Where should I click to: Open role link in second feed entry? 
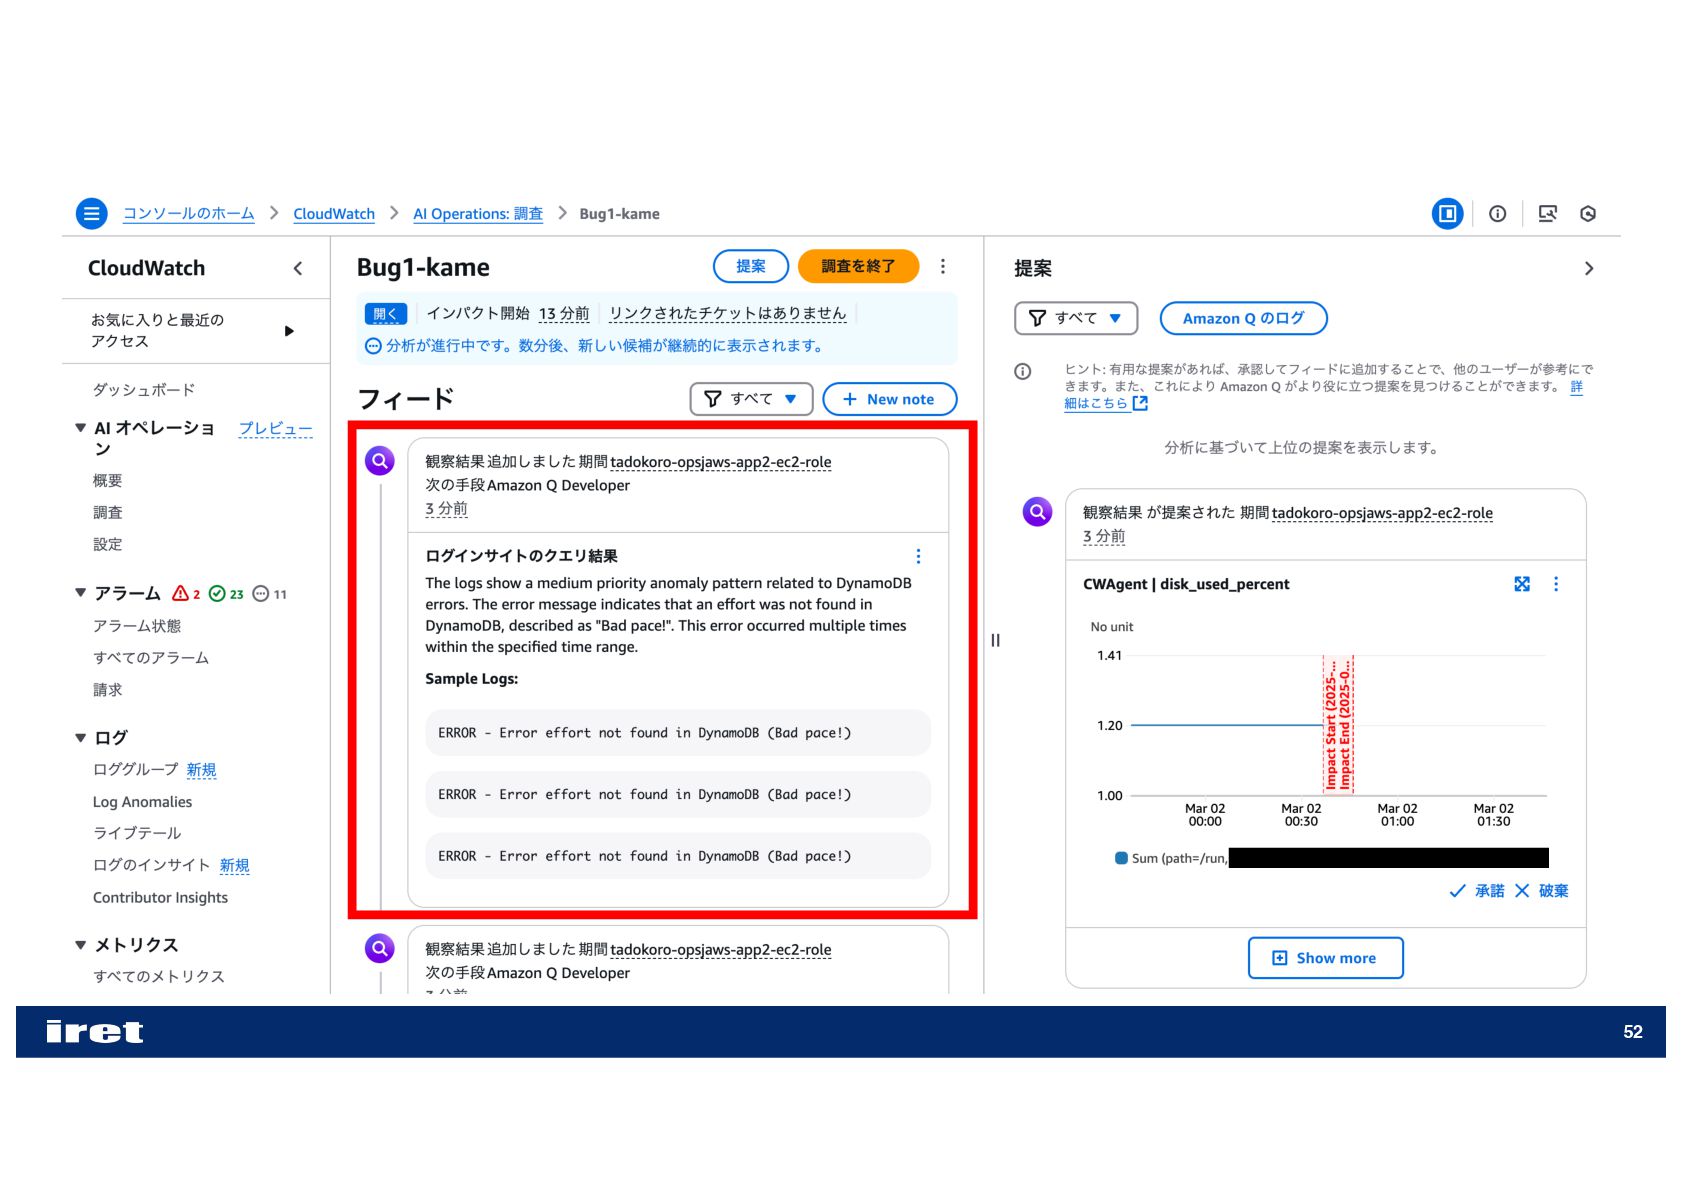pyautogui.click(x=720, y=950)
